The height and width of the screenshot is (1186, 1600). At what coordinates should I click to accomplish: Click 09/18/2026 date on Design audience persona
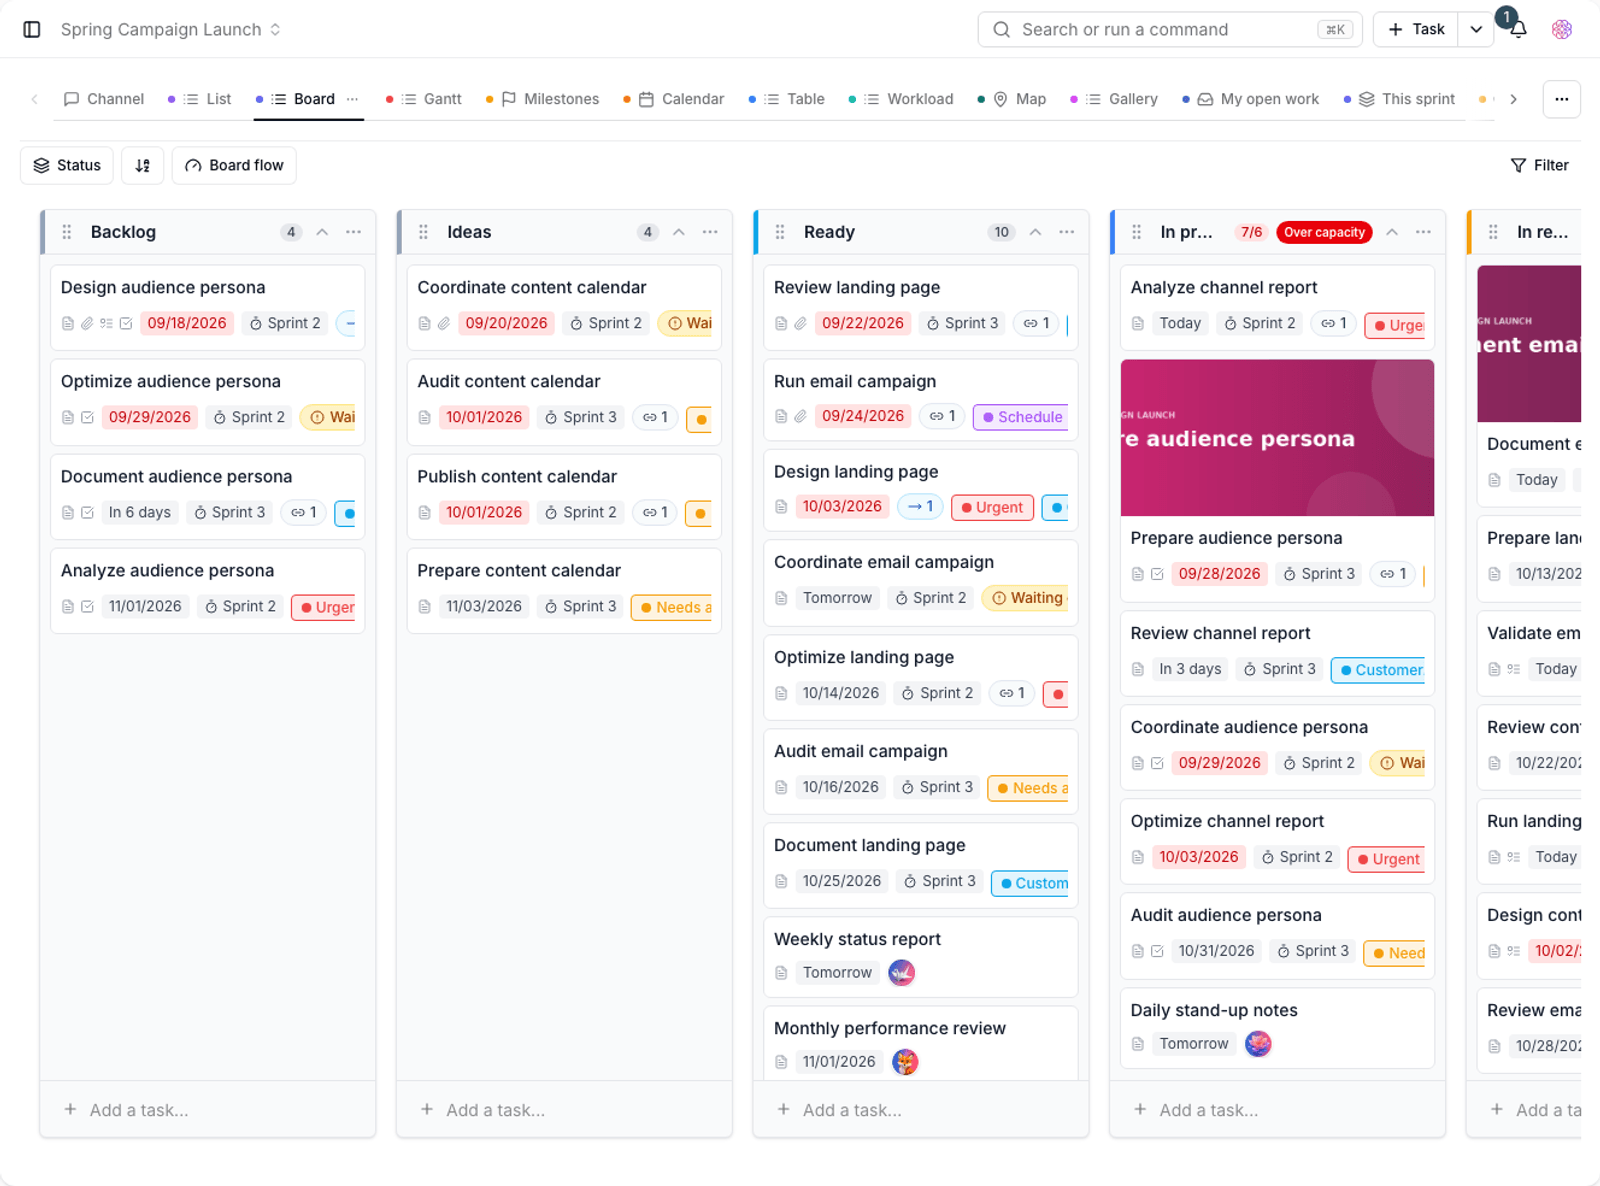tap(187, 323)
